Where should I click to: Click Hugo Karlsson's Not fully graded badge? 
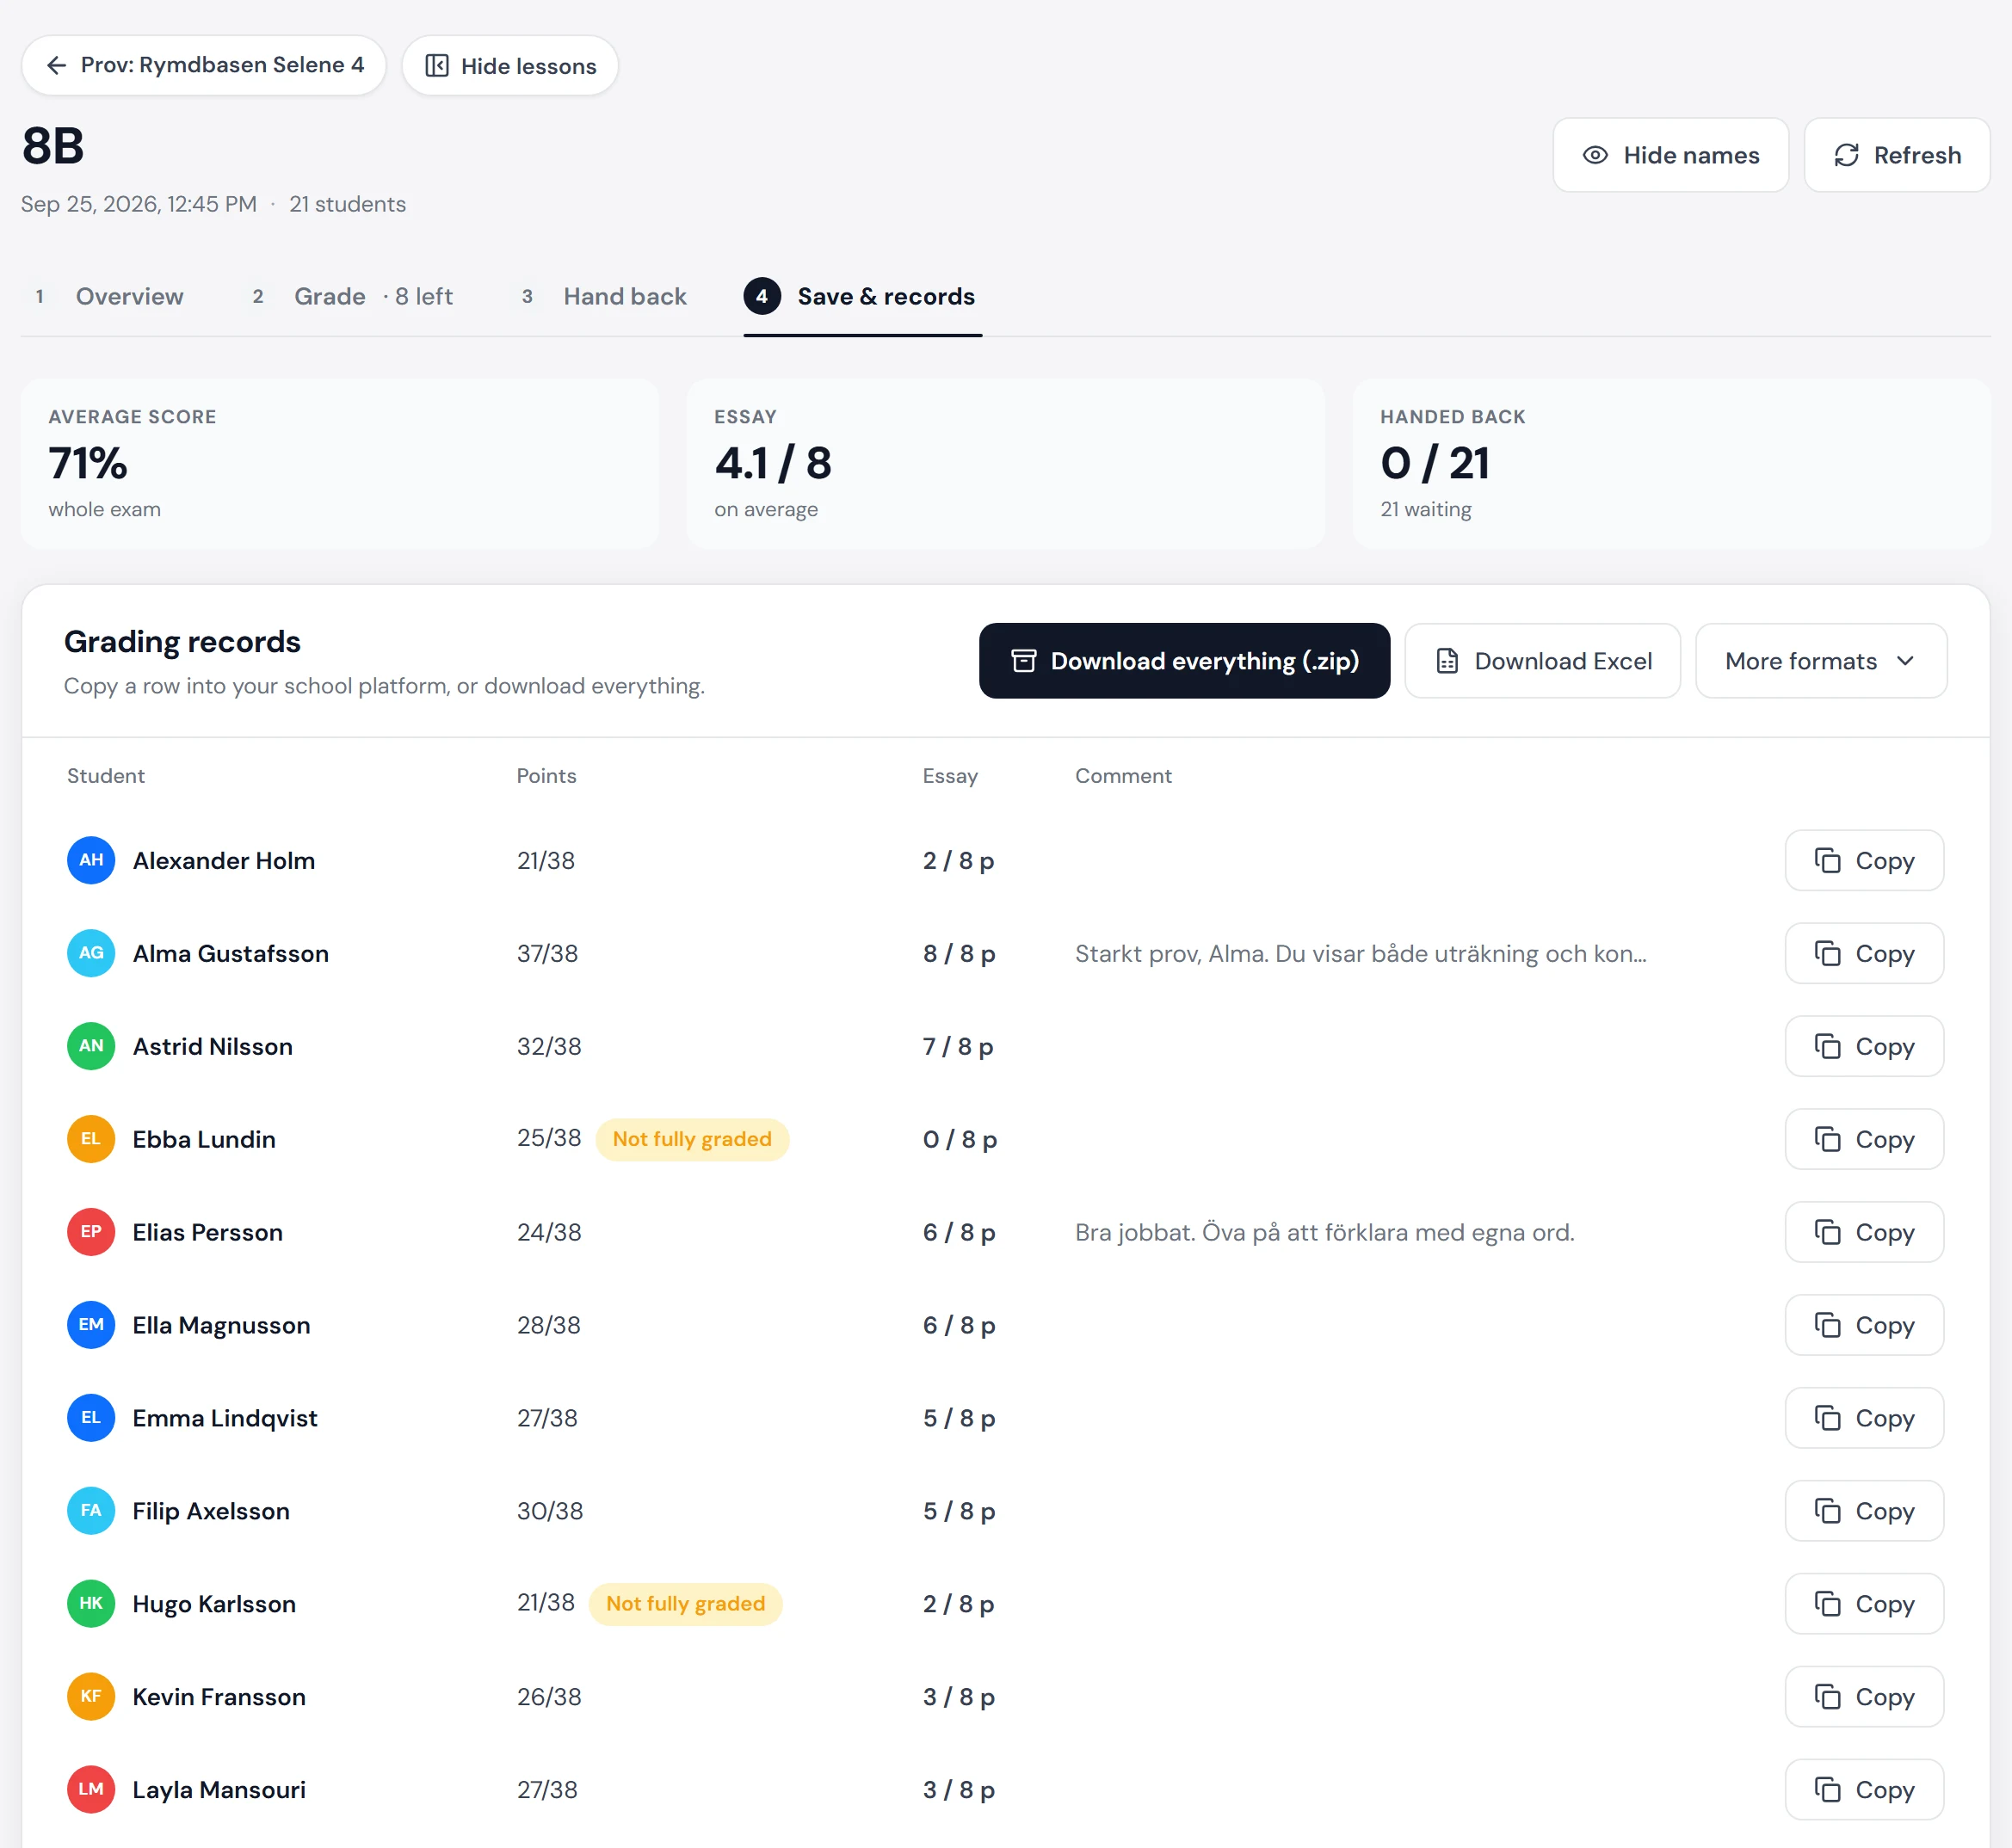(685, 1604)
